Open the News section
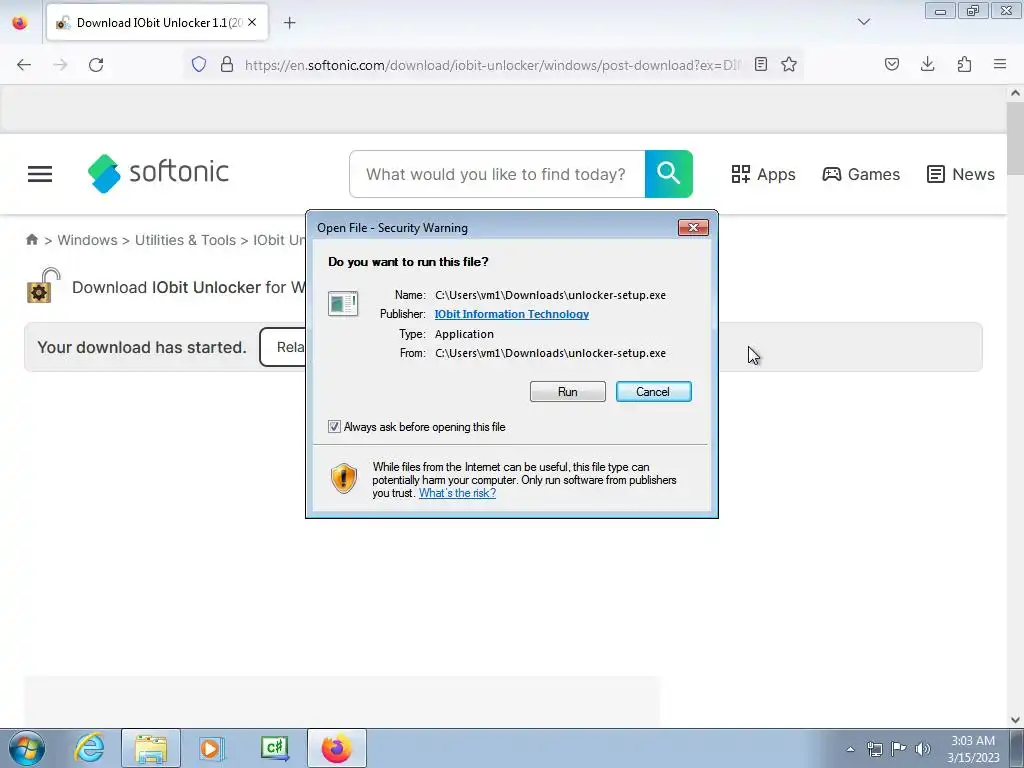 (961, 174)
